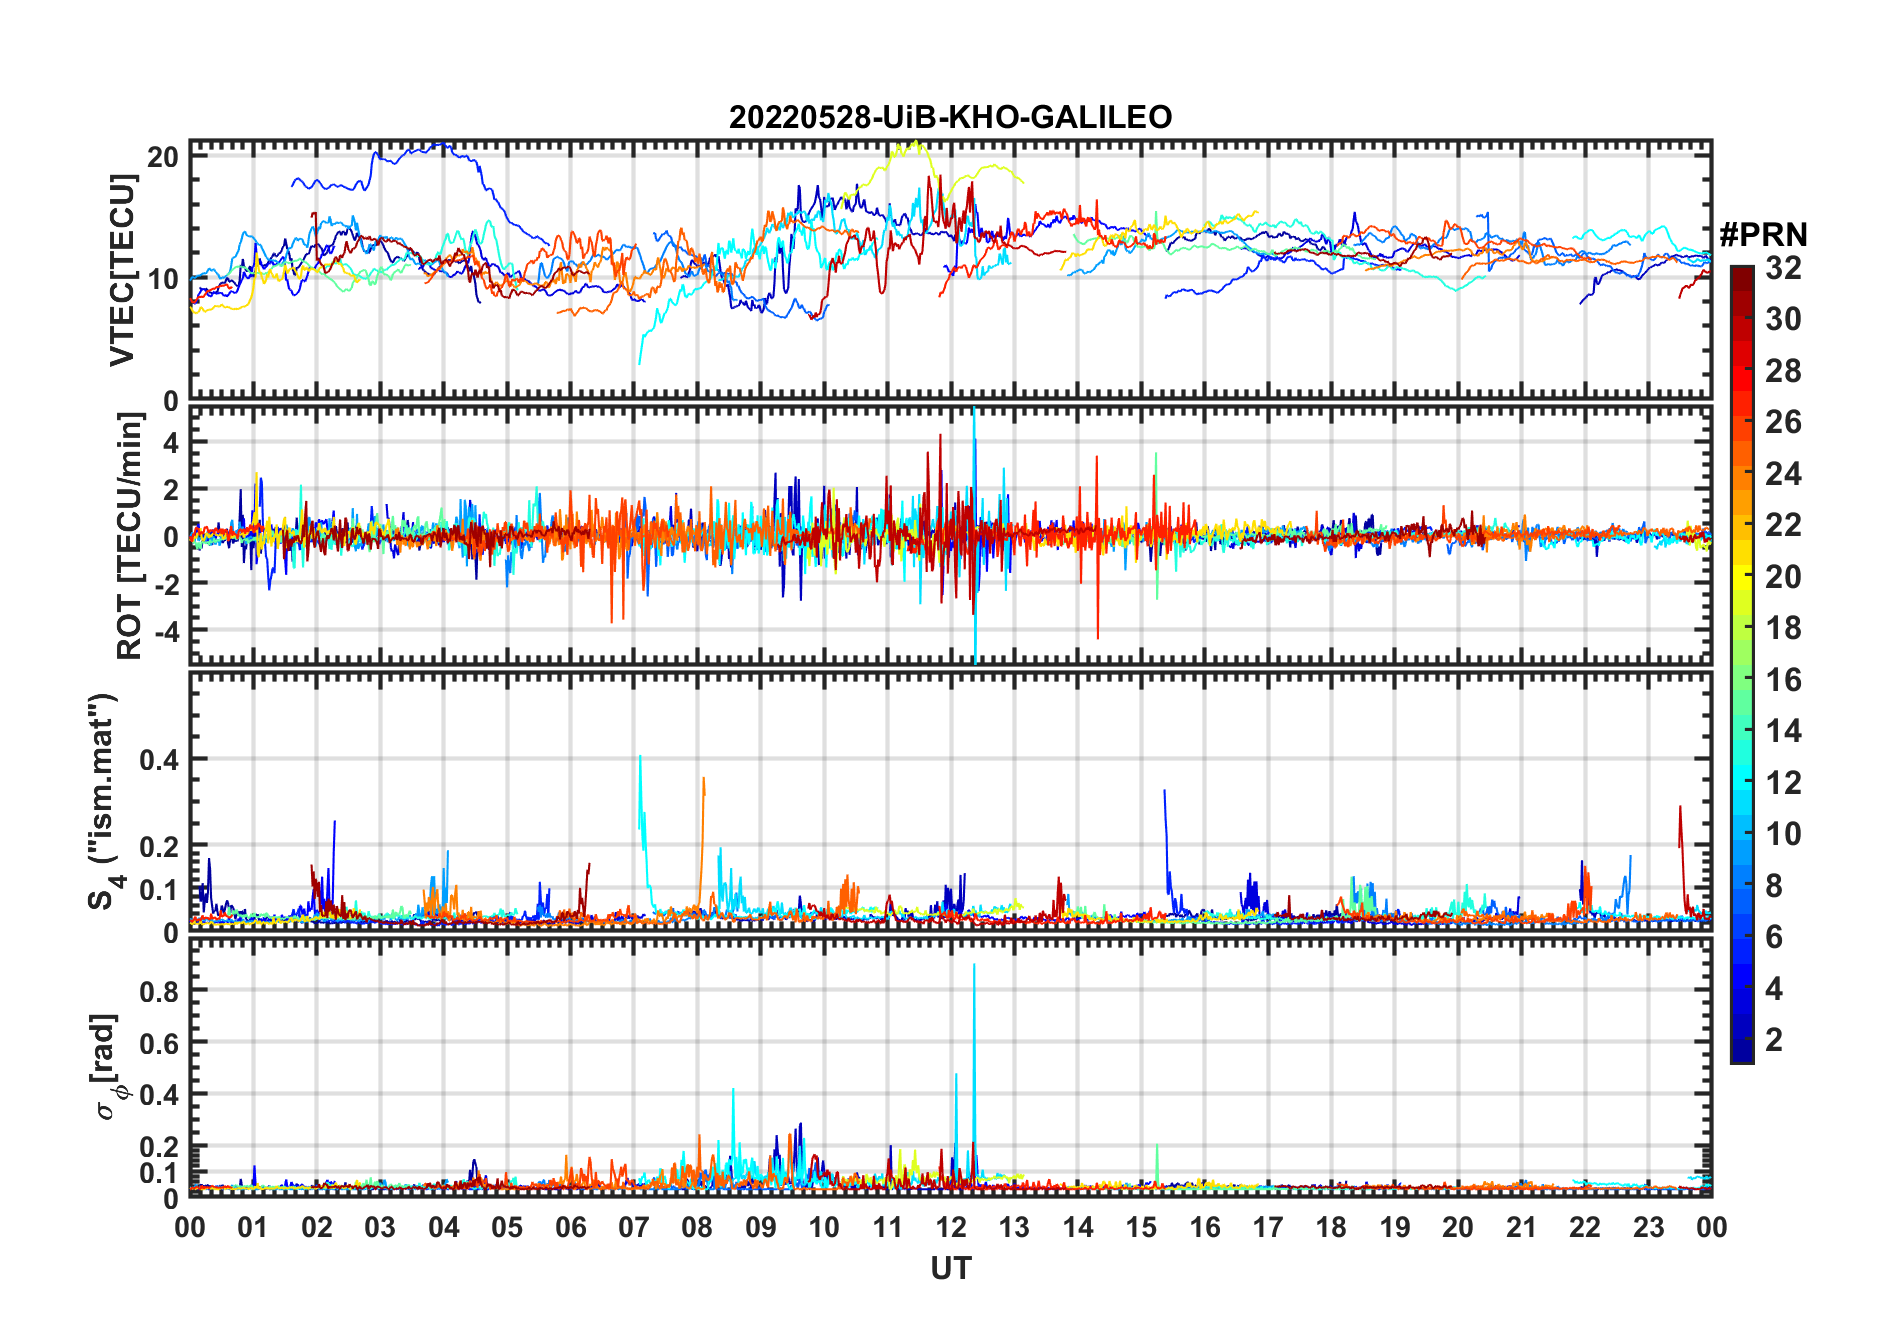Click colorbar tick label 28
Screen dimensions: 1902x1330
tap(1783, 371)
